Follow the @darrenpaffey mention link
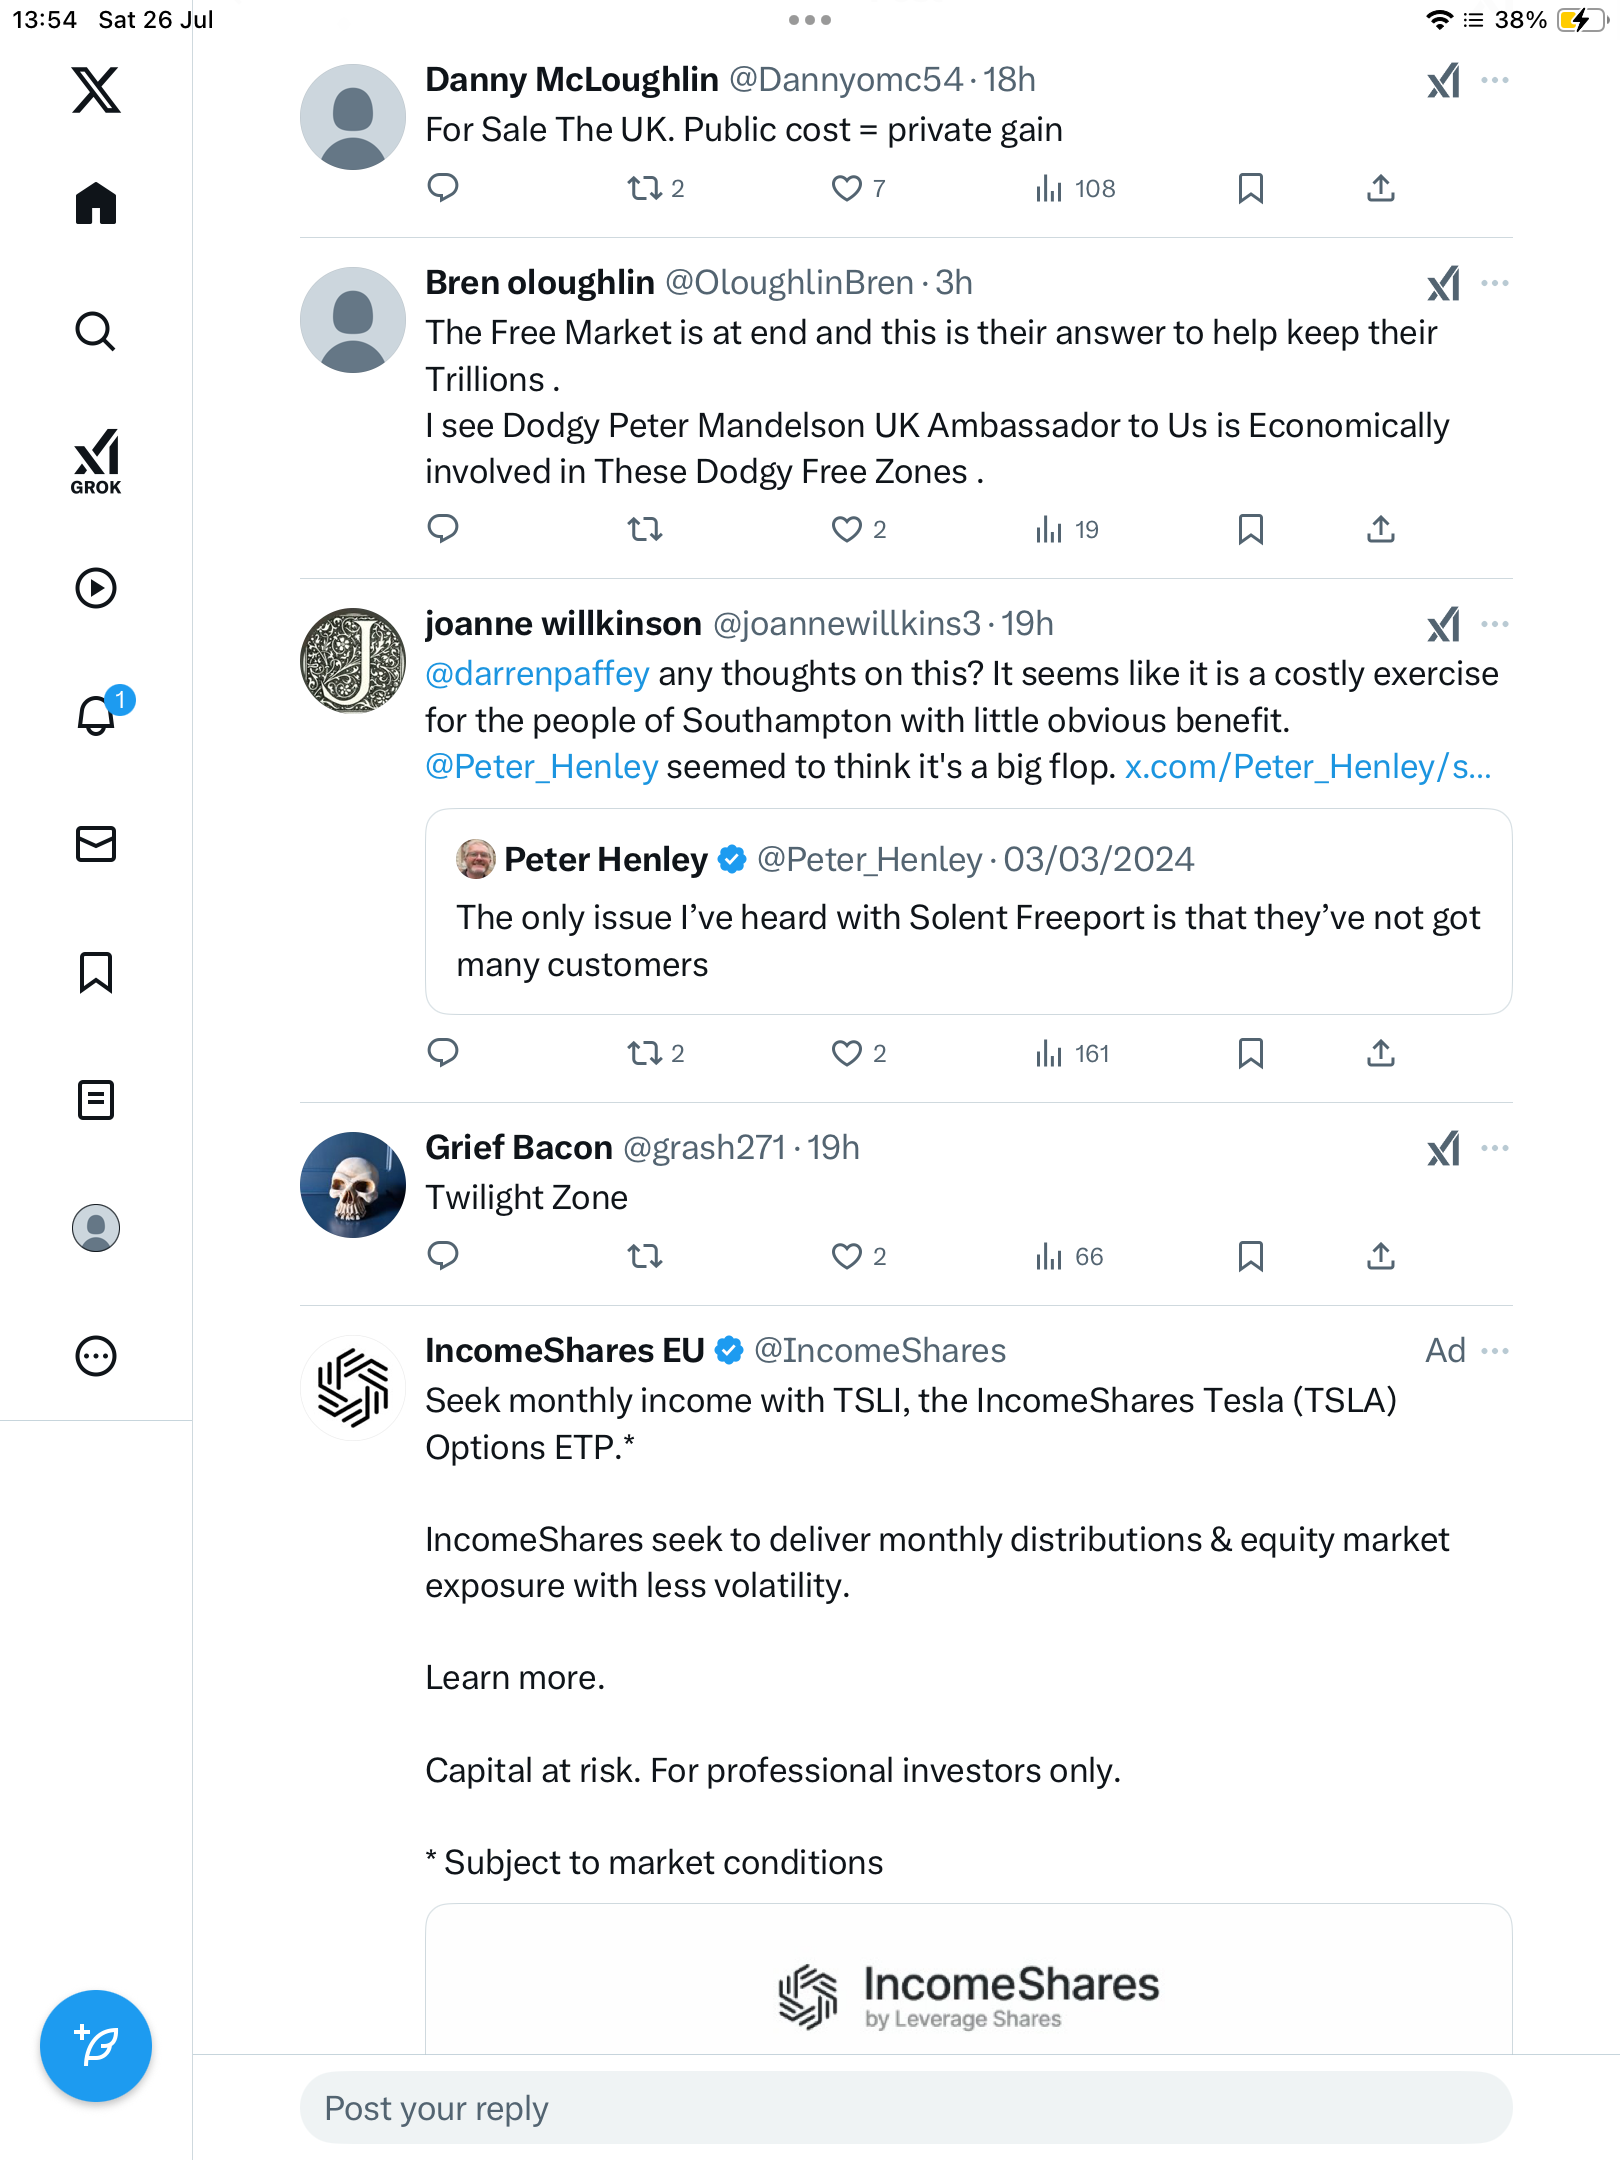 pos(537,674)
